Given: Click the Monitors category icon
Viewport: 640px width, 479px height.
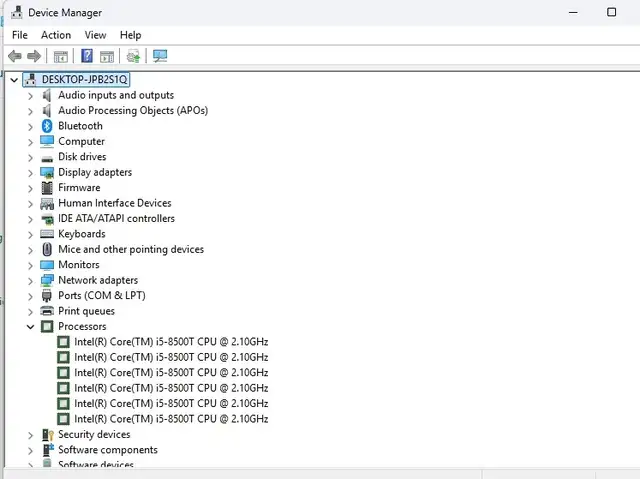Looking at the screenshot, I should [47, 265].
